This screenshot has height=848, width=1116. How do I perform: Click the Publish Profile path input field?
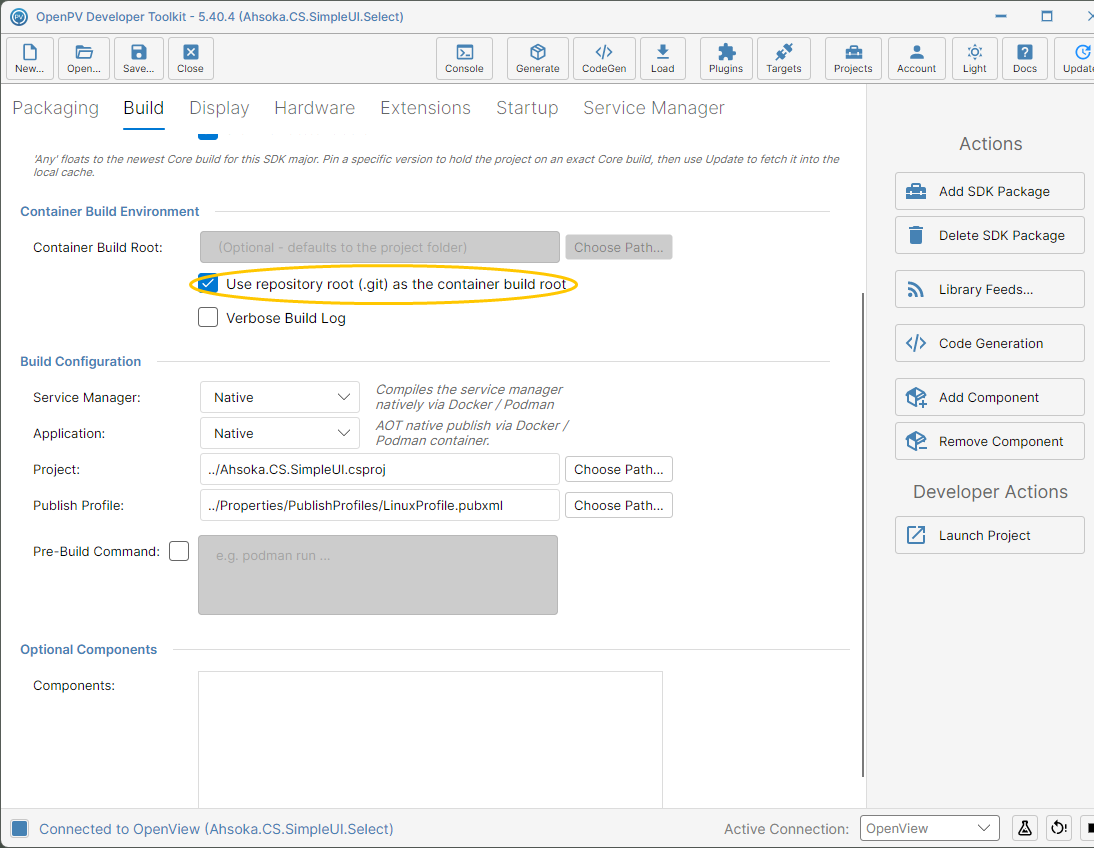pyautogui.click(x=379, y=505)
